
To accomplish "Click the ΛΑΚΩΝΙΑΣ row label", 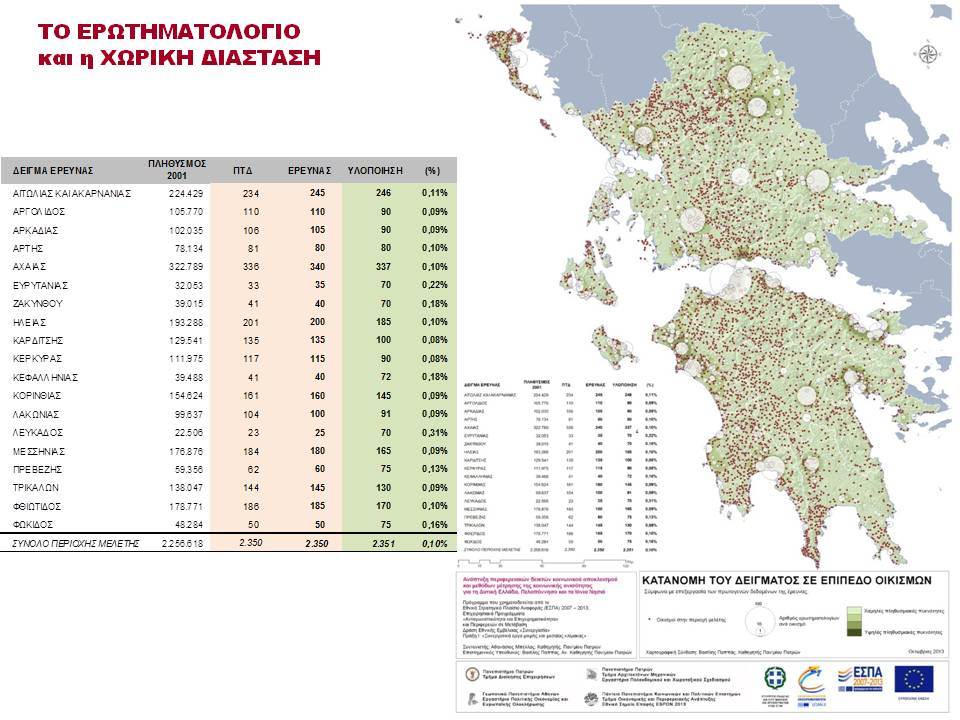I will click(x=36, y=414).
